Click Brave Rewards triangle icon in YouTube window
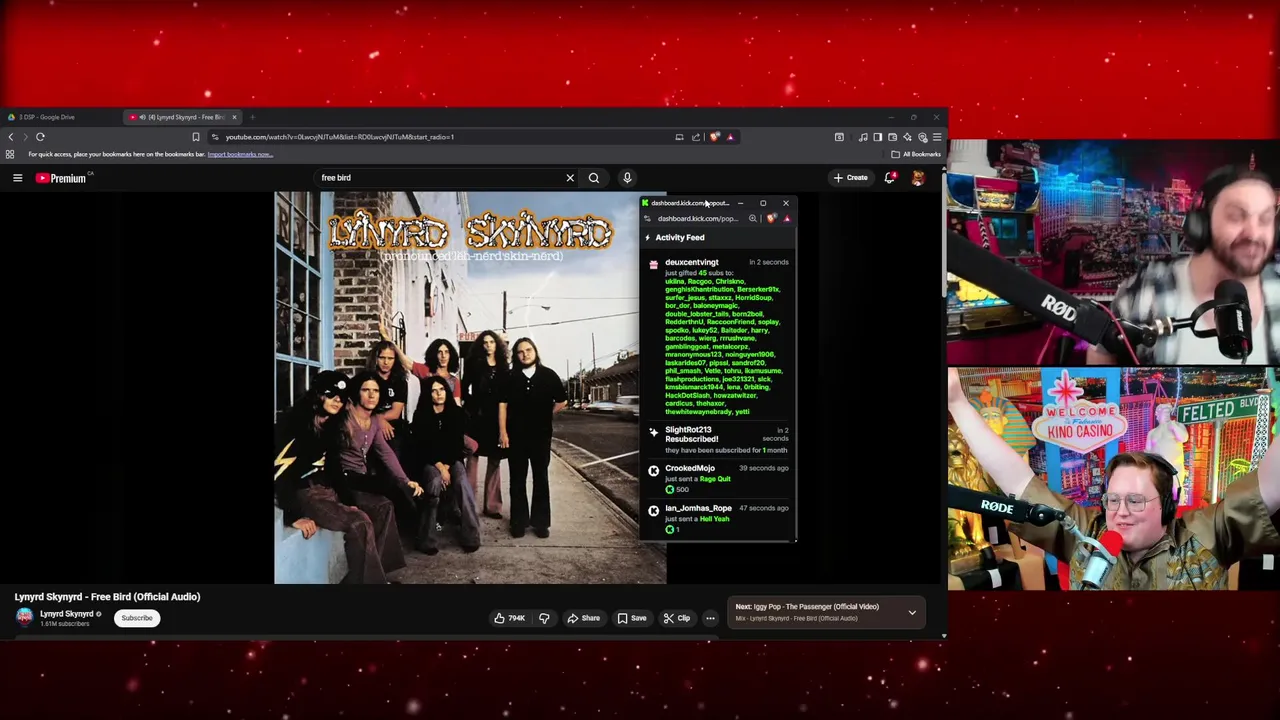This screenshot has width=1280, height=720. [x=730, y=137]
